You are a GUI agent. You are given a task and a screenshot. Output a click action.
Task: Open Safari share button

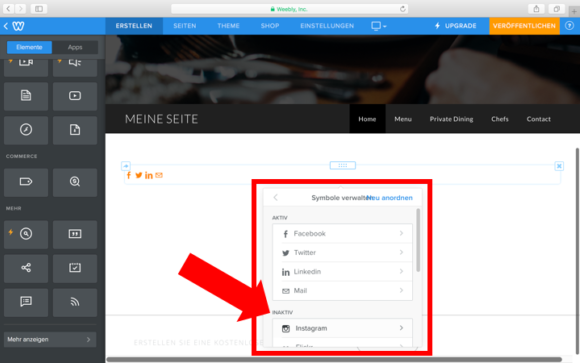(x=536, y=9)
